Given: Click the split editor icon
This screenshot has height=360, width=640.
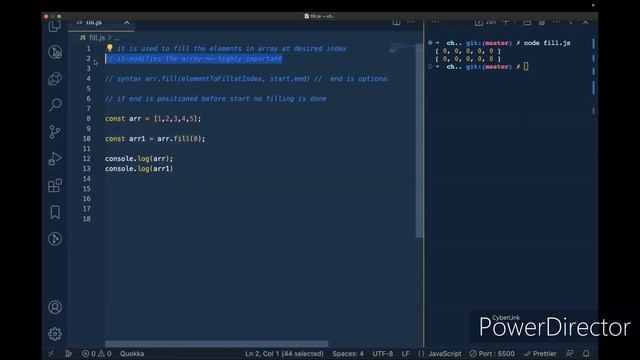Looking at the screenshot, I should (x=396, y=22).
